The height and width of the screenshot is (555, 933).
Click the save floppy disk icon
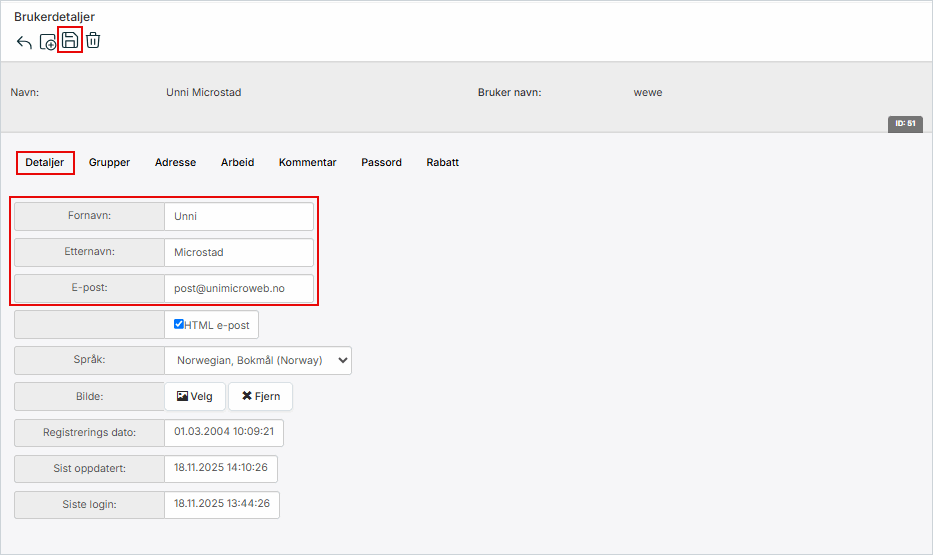pos(70,41)
